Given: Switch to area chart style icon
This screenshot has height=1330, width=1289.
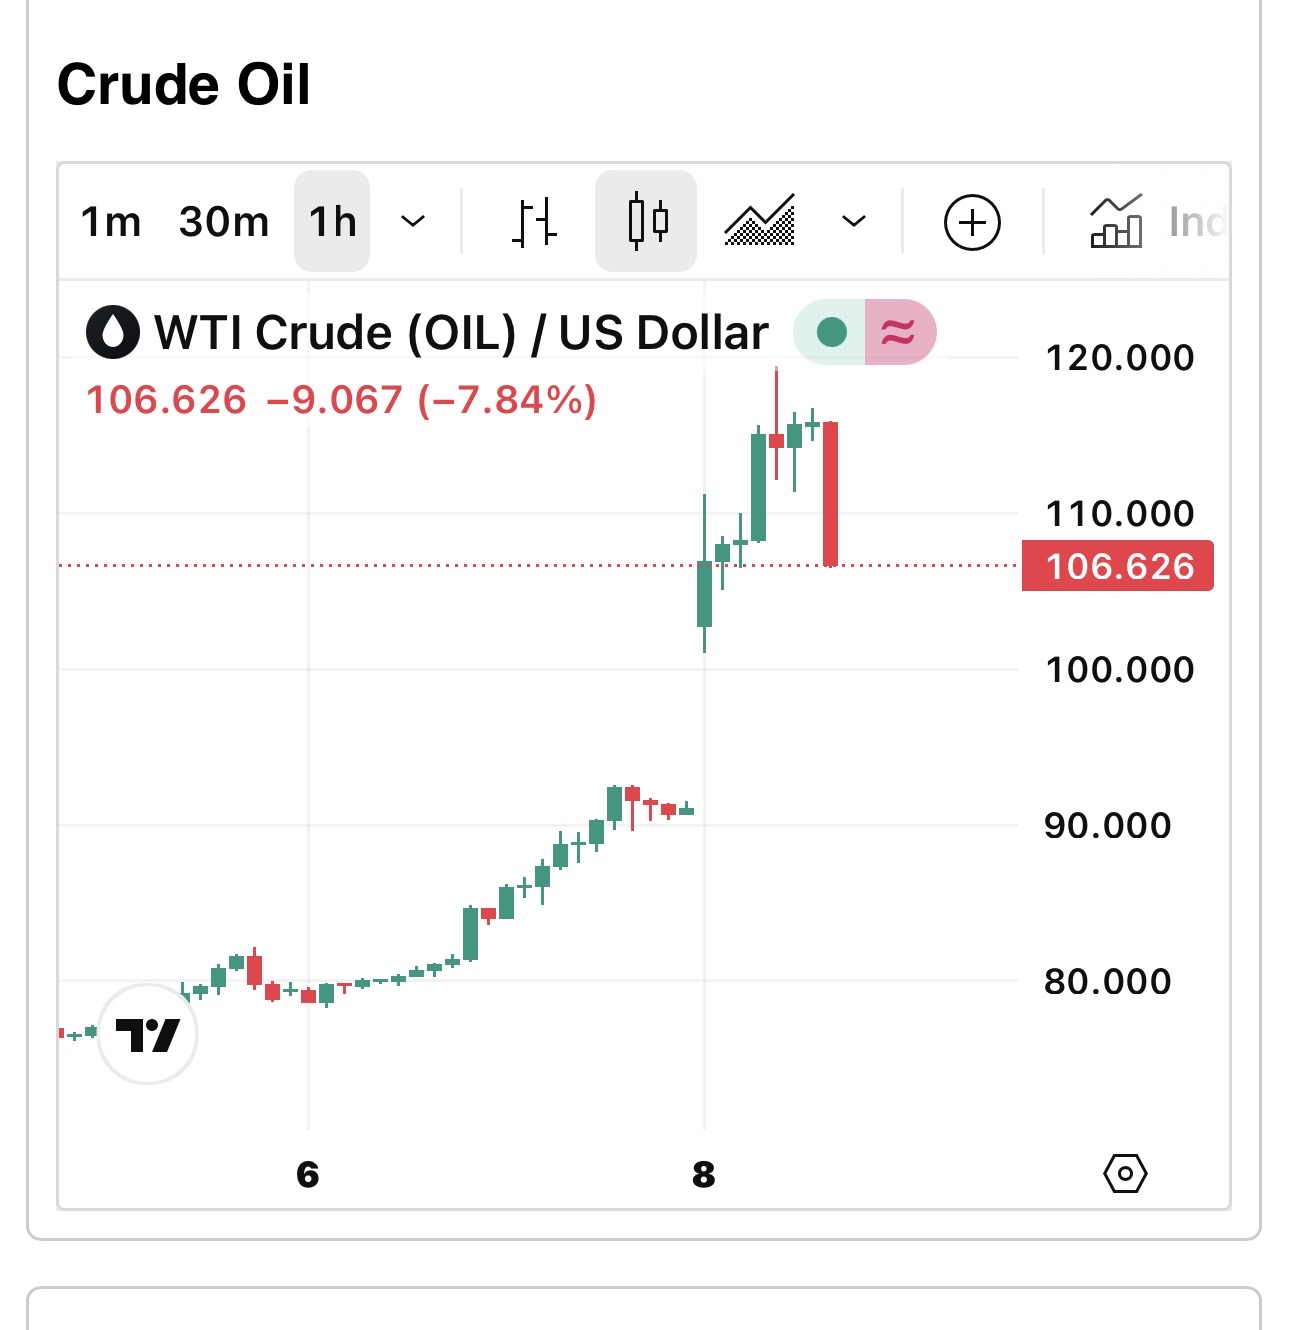Looking at the screenshot, I should 759,221.
